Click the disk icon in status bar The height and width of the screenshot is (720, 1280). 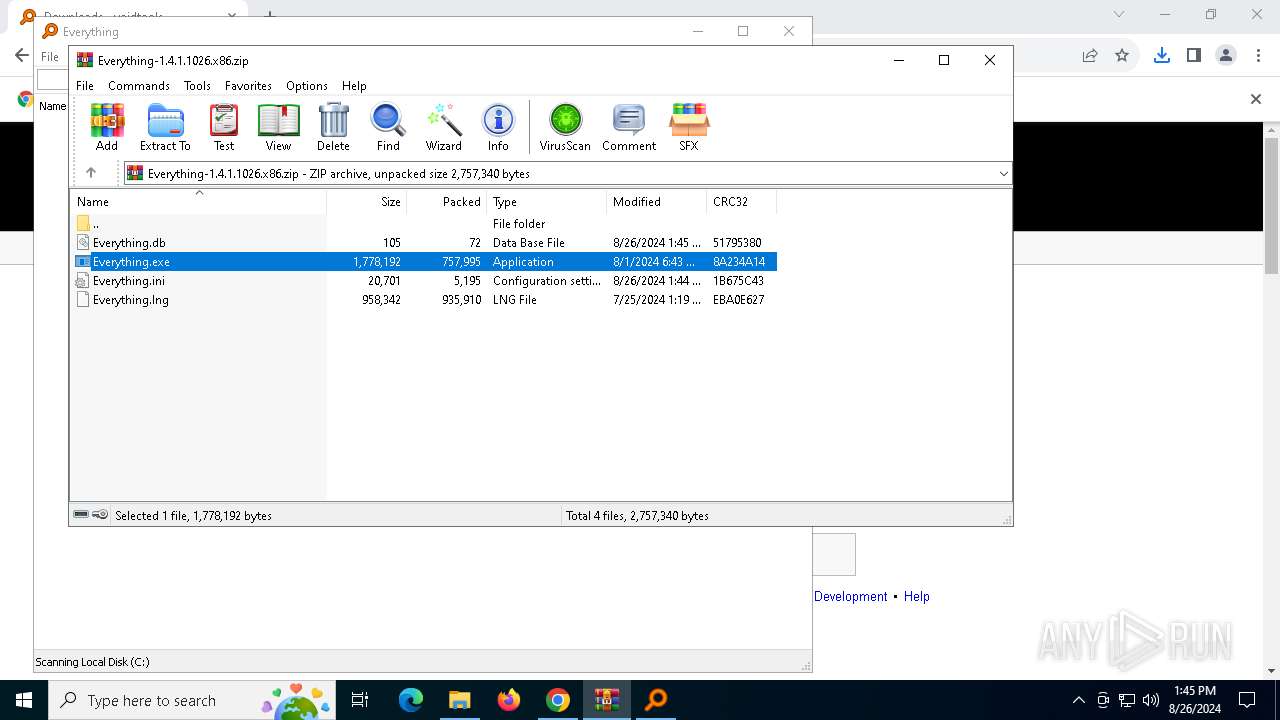pos(81,515)
